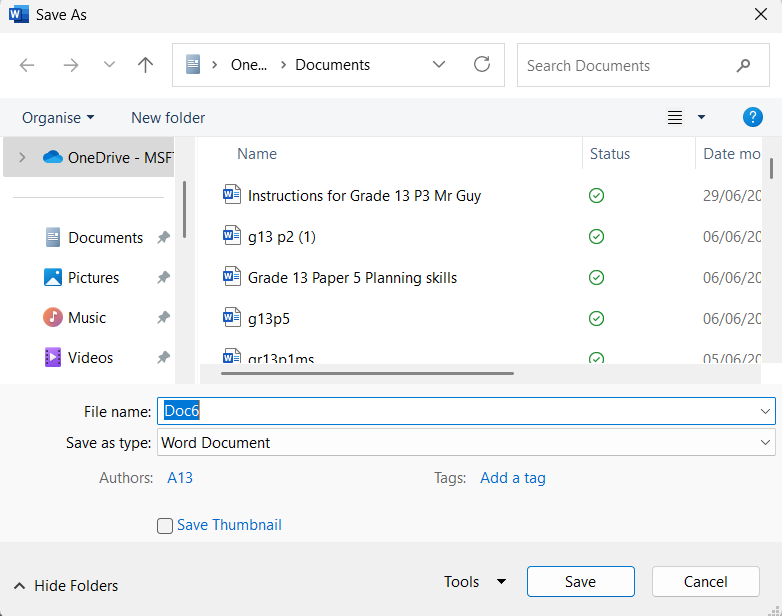Screen dimensions: 782x616
Task: Click the Back navigation arrow
Action: [x=27, y=65]
